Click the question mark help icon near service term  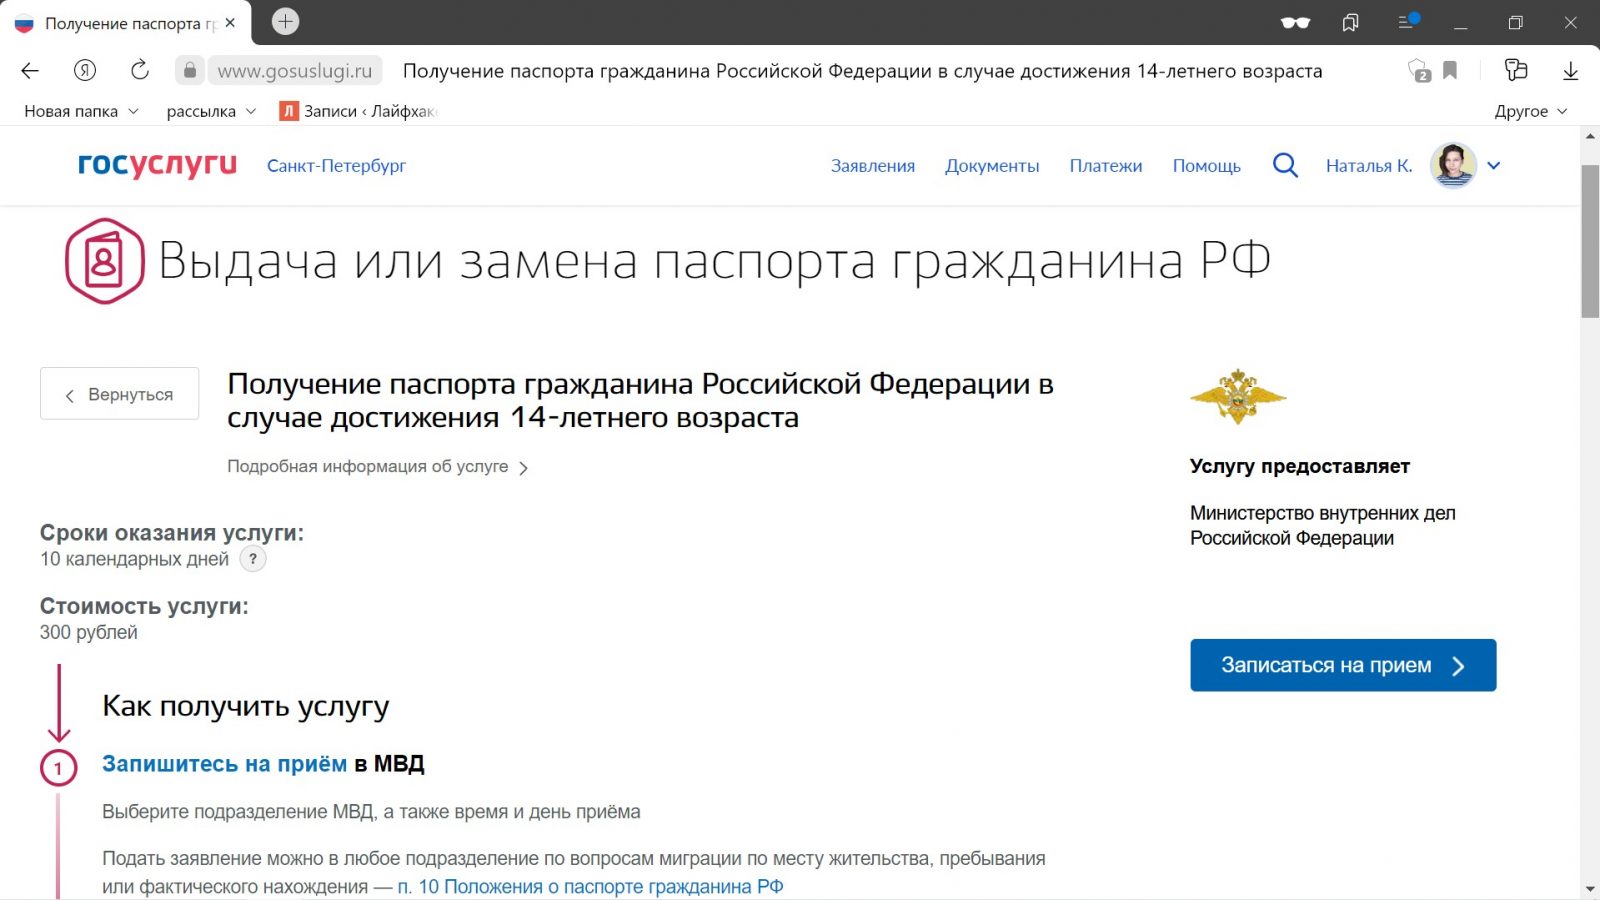click(x=253, y=559)
